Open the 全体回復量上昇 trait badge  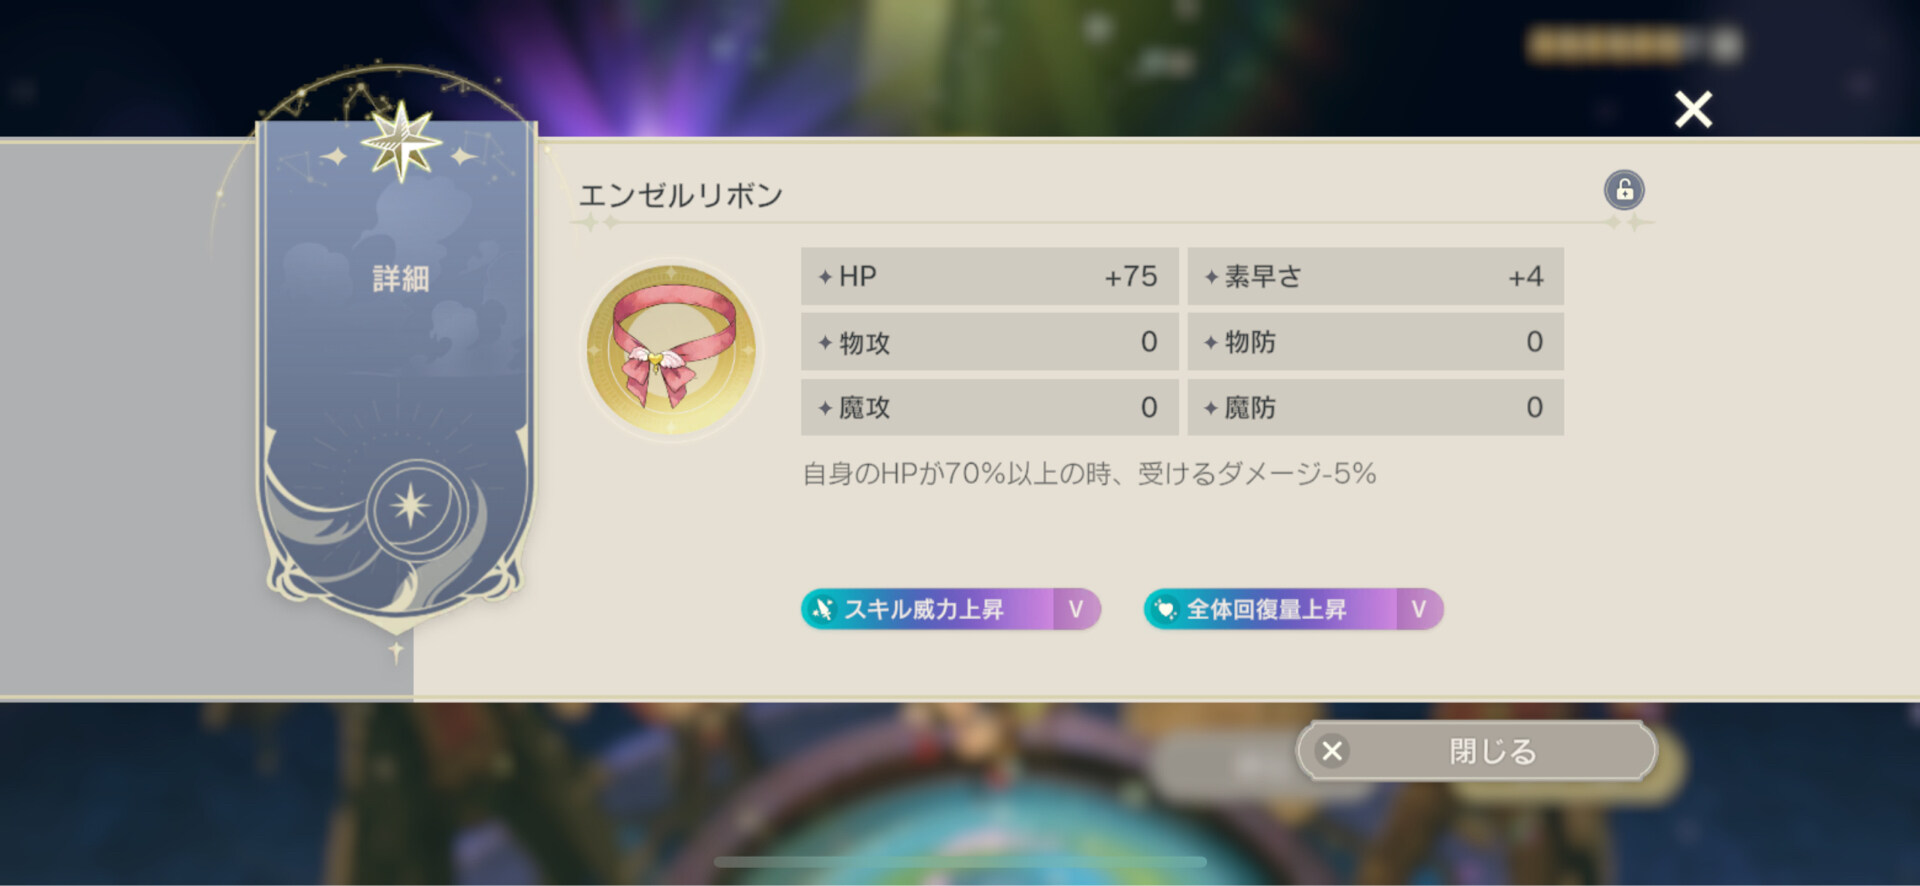1293,609
